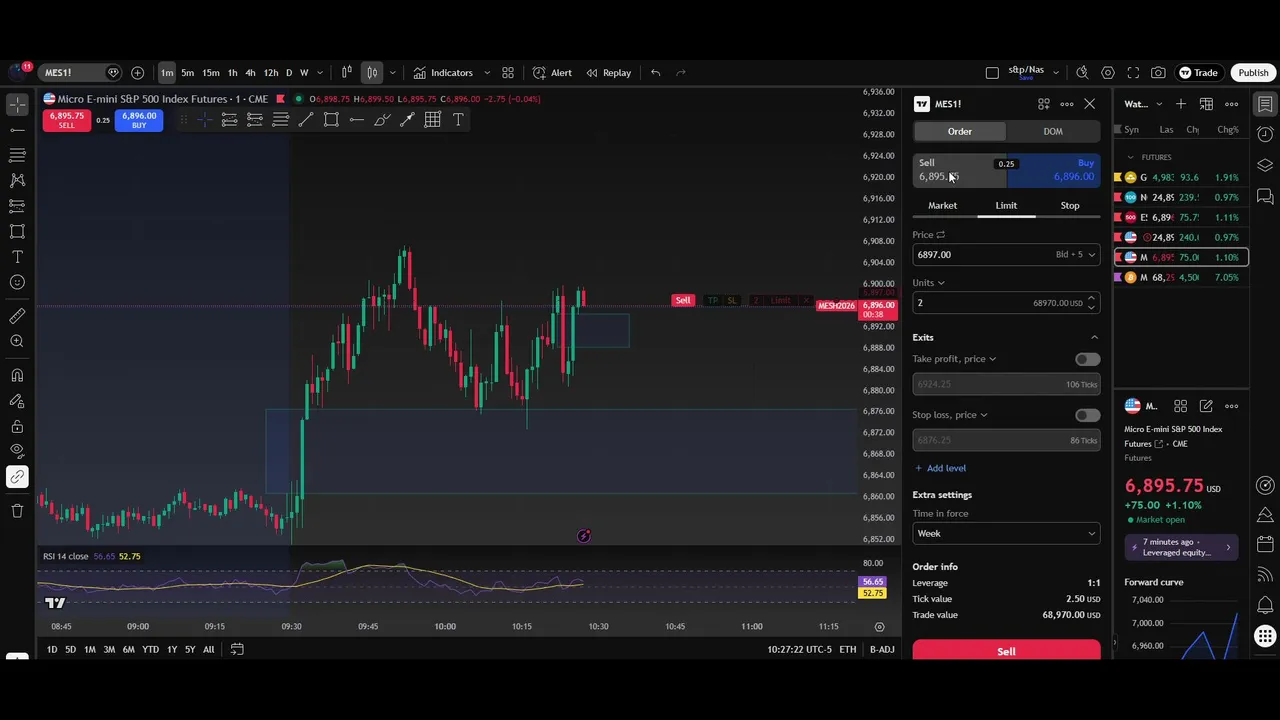
Task: Switch to Order view in panel
Action: pos(960,131)
